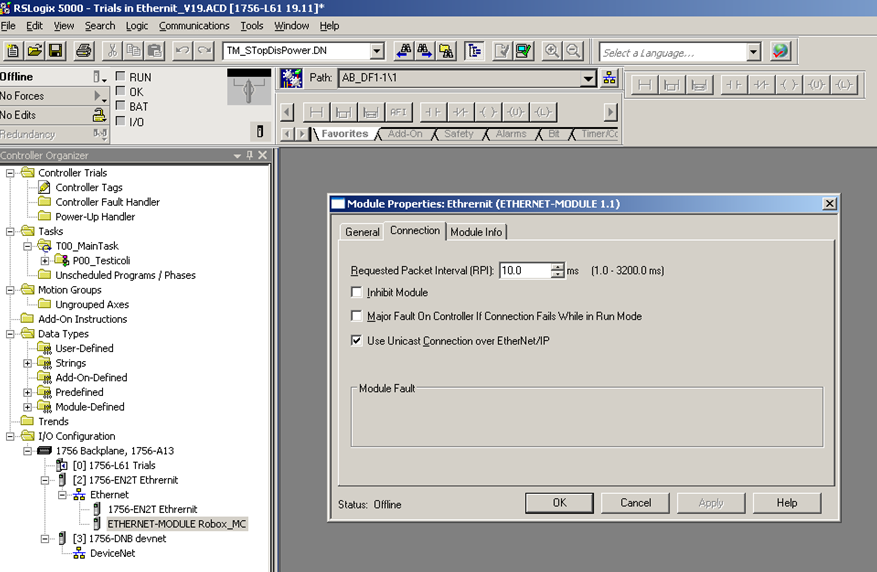
Task: Insert a Rung from the Favorites toolbar
Action: pos(316,112)
